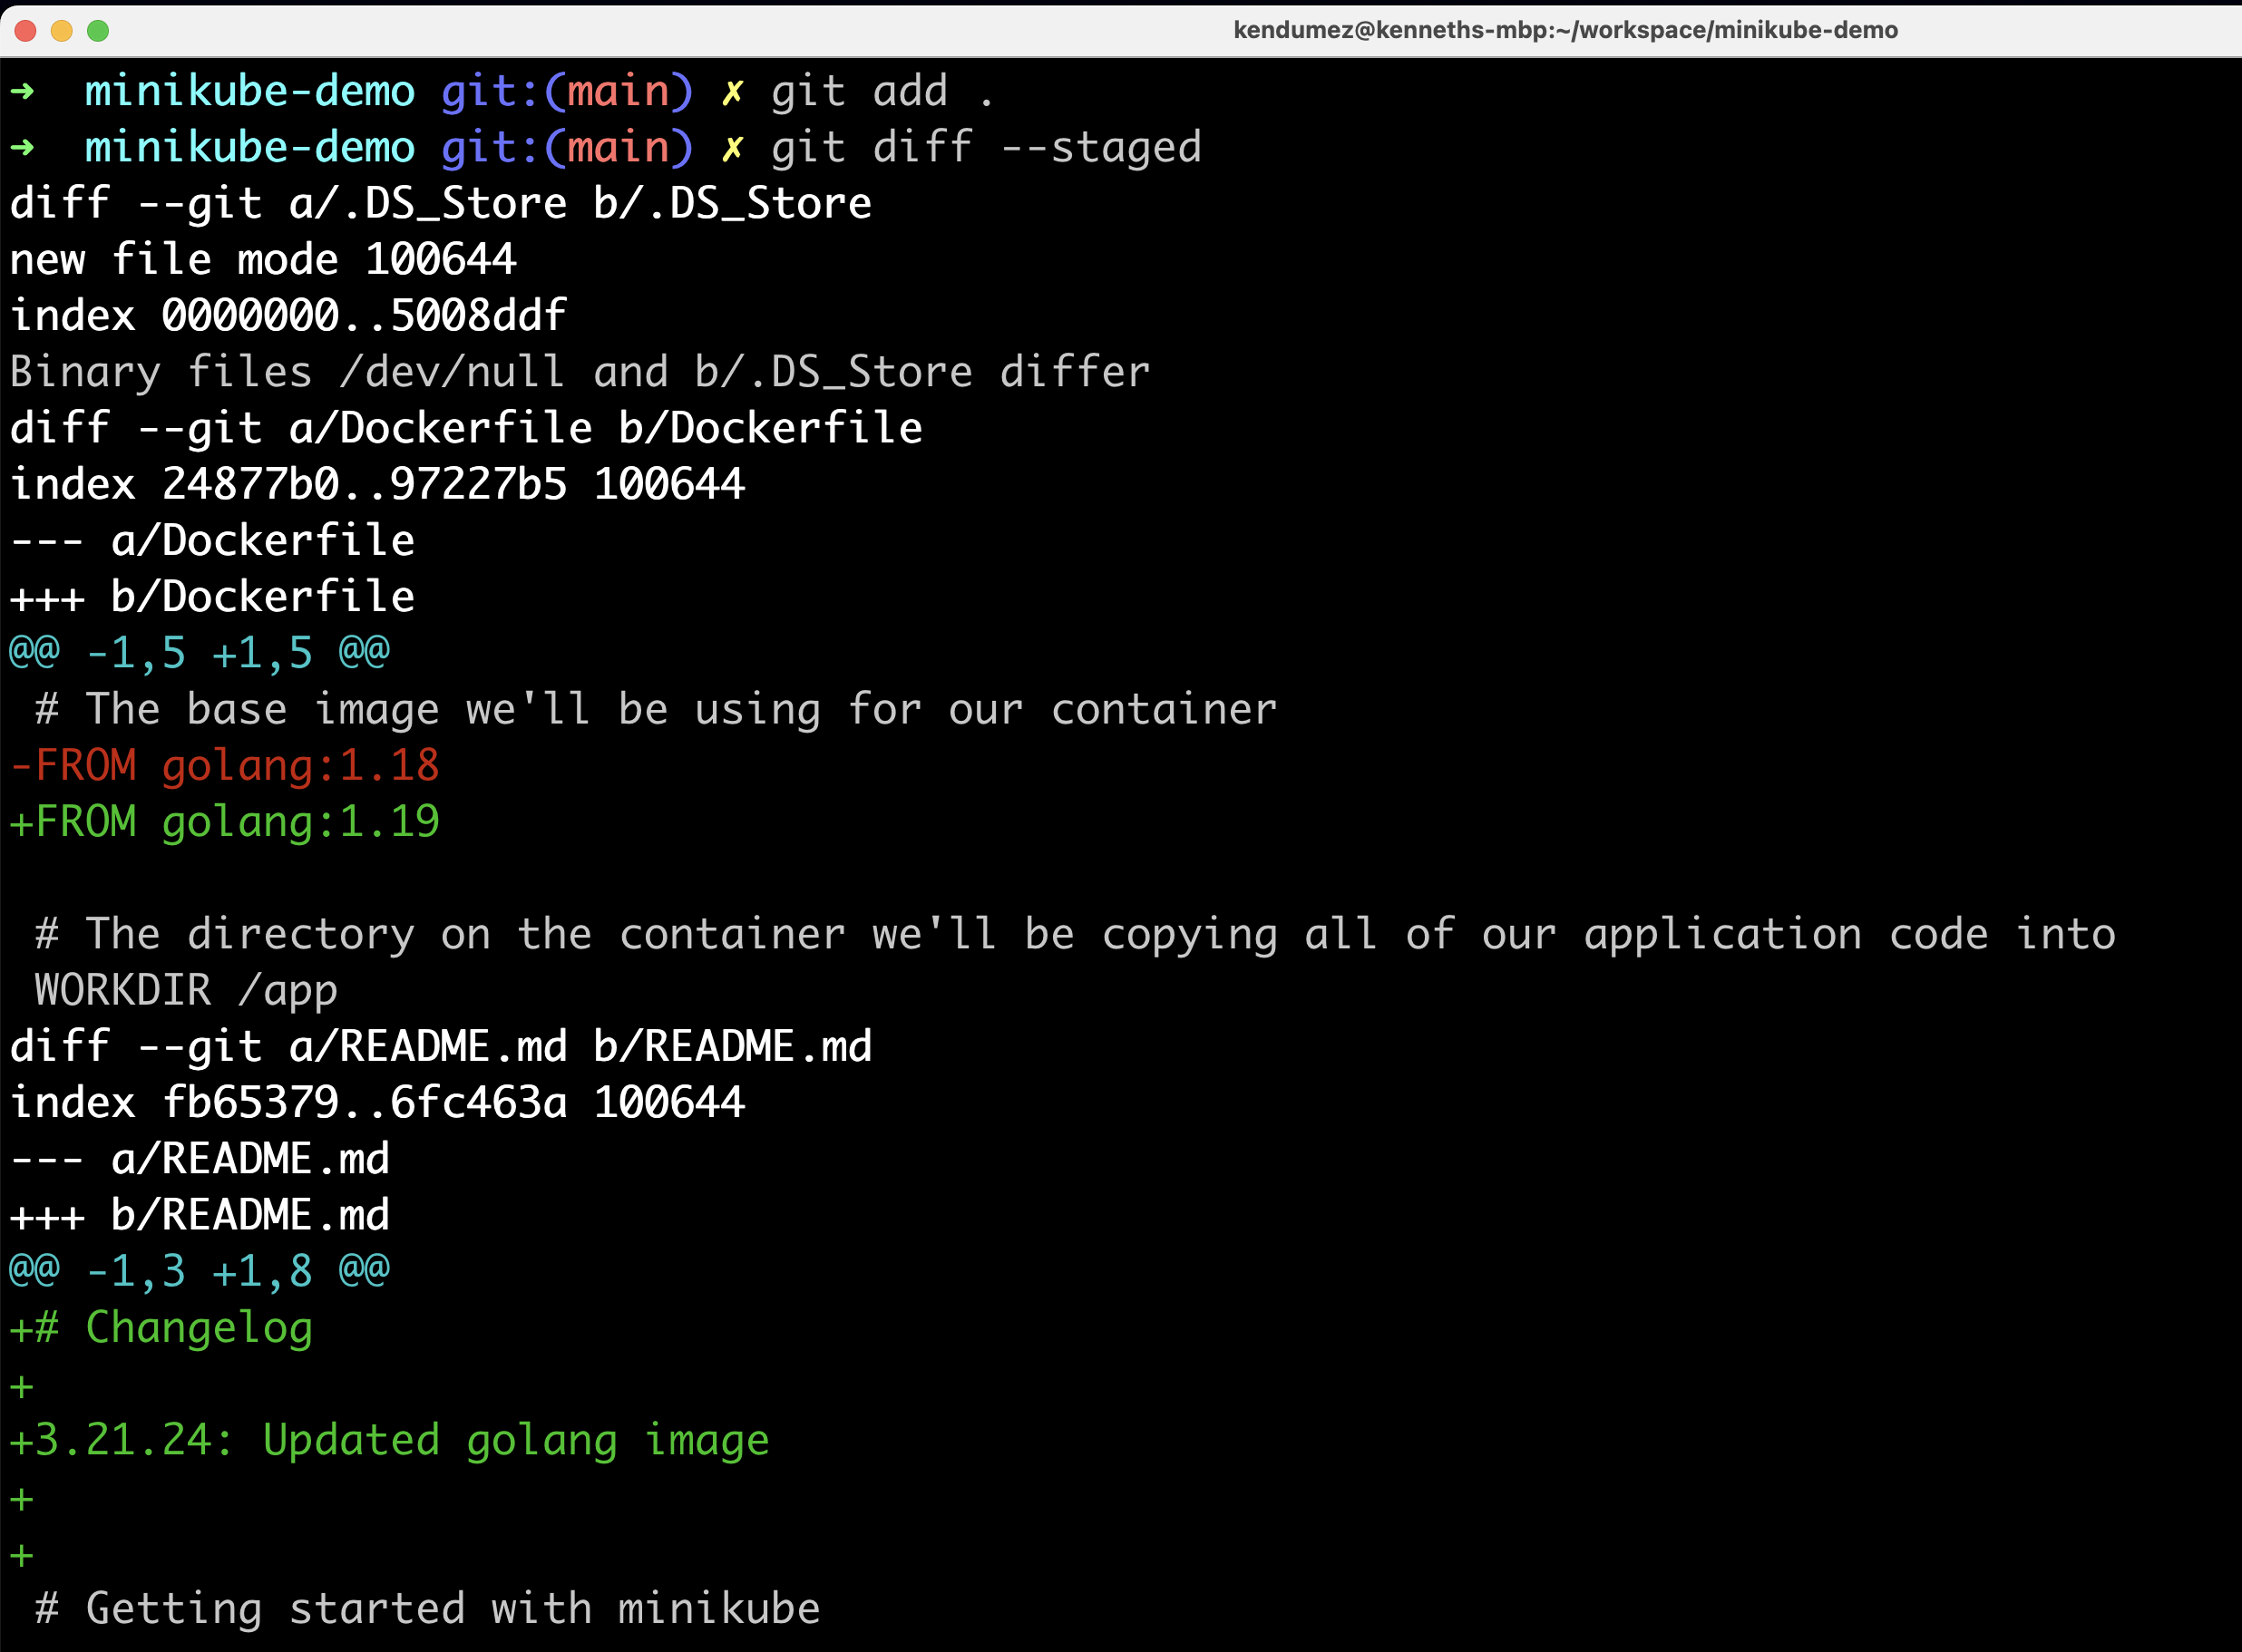Click the main branch indicator in parentheses

coord(620,90)
